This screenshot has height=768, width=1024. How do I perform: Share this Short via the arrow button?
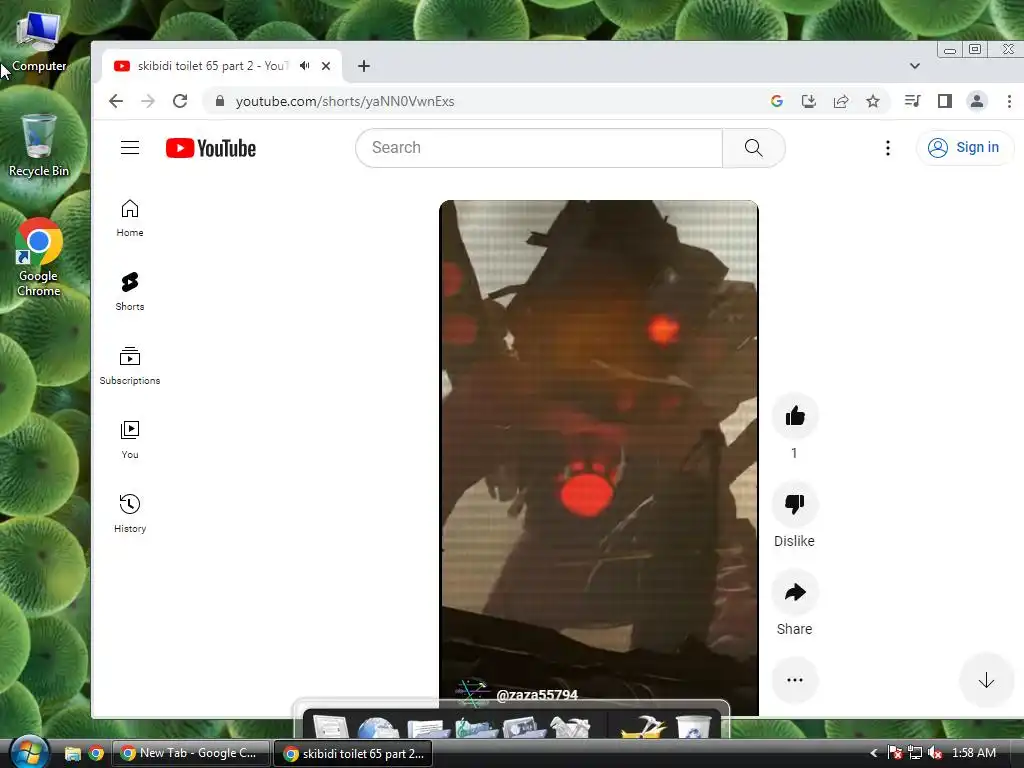coord(795,592)
